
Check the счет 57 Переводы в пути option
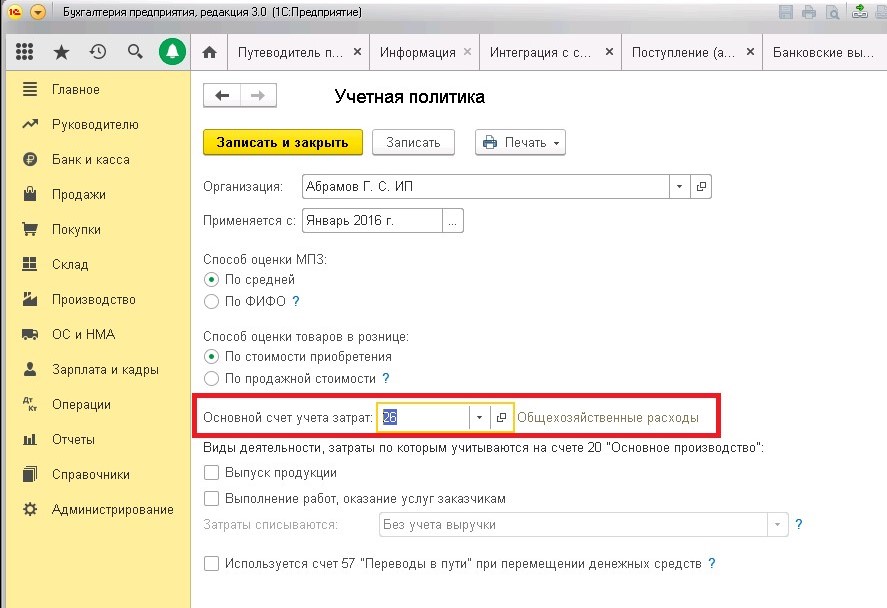pyautogui.click(x=211, y=564)
